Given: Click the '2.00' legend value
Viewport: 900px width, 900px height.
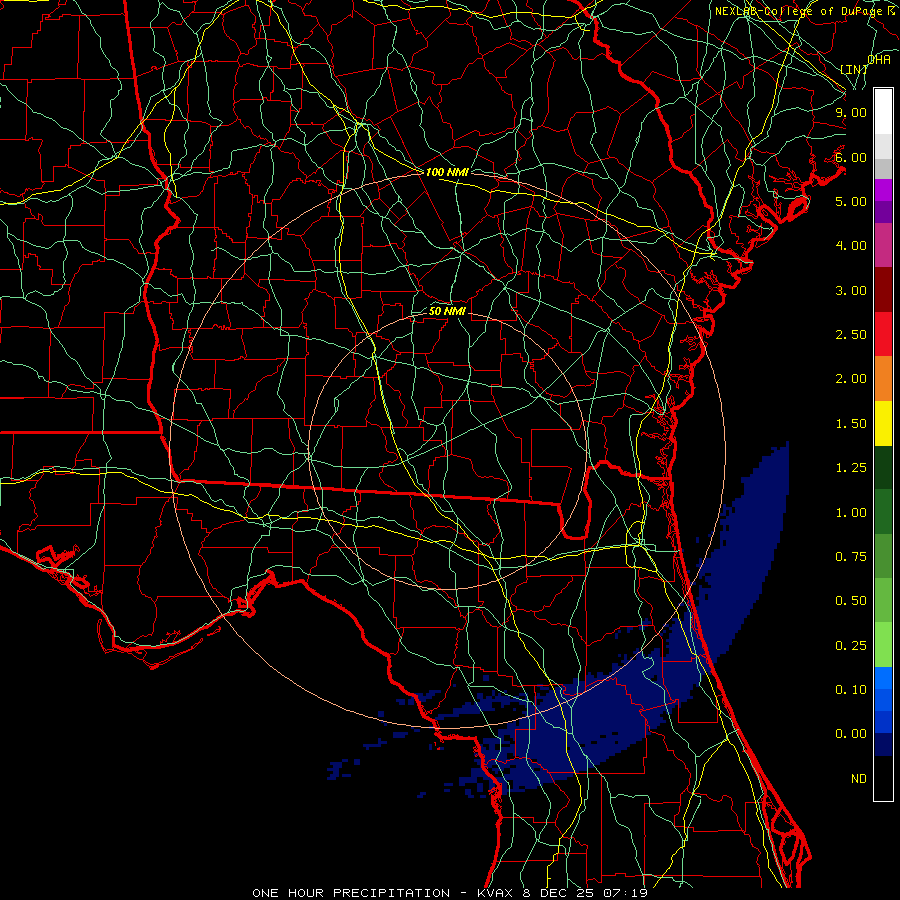Looking at the screenshot, I should 851,379.
